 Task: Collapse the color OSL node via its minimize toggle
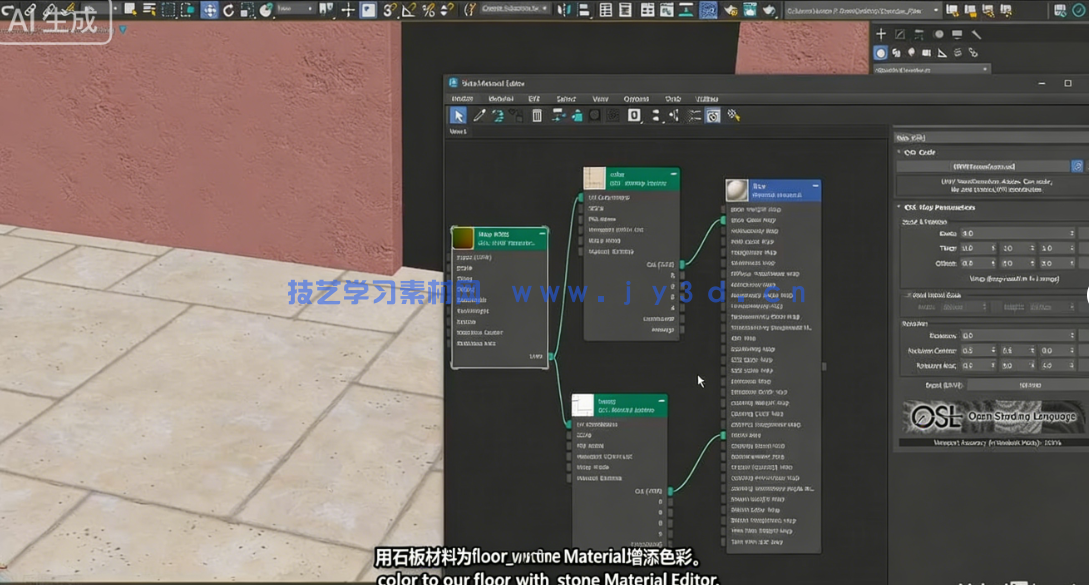coord(673,175)
